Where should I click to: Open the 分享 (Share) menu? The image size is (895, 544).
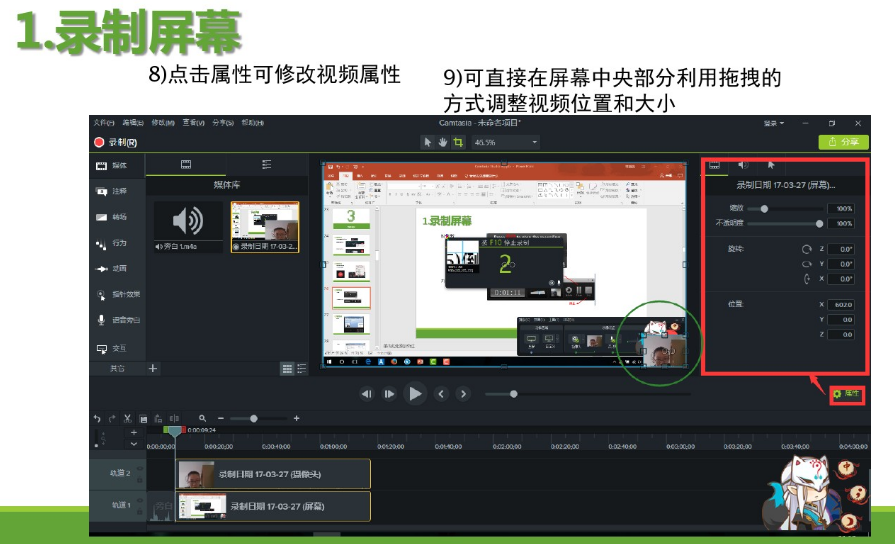pos(223,123)
